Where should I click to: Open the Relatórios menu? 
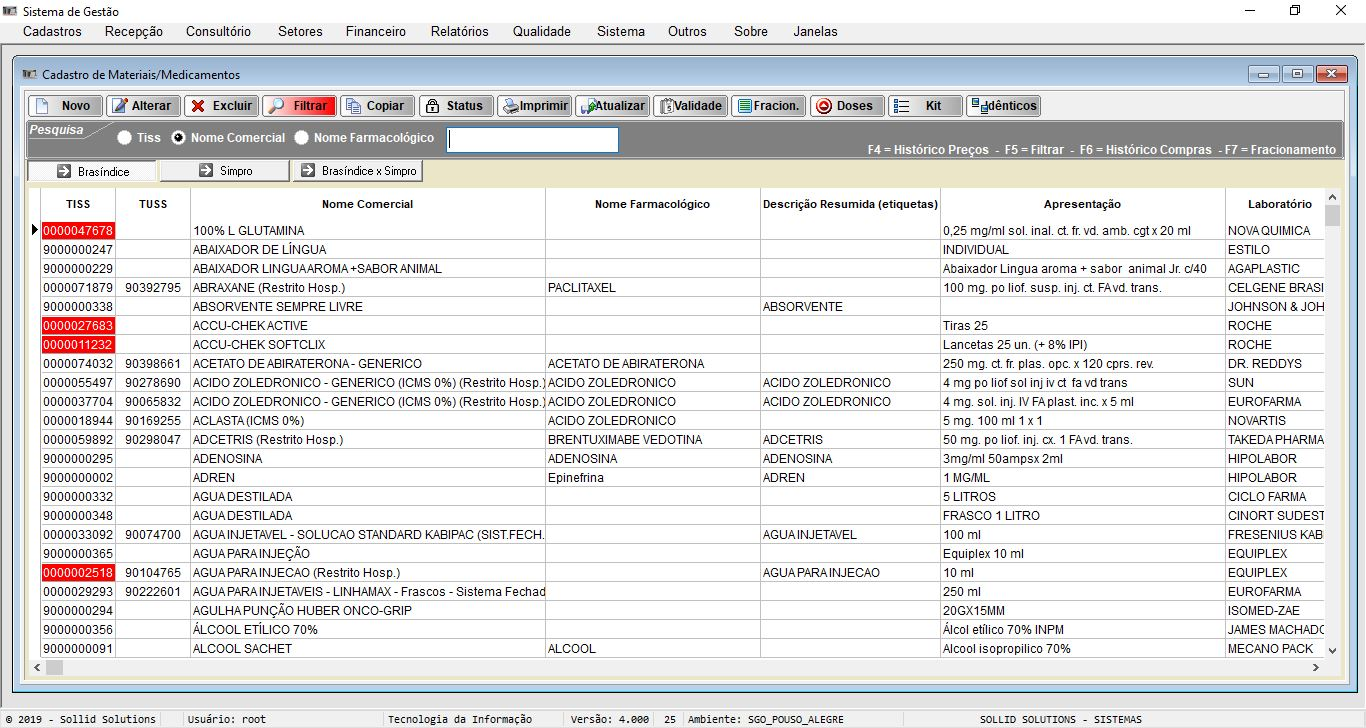tap(460, 31)
